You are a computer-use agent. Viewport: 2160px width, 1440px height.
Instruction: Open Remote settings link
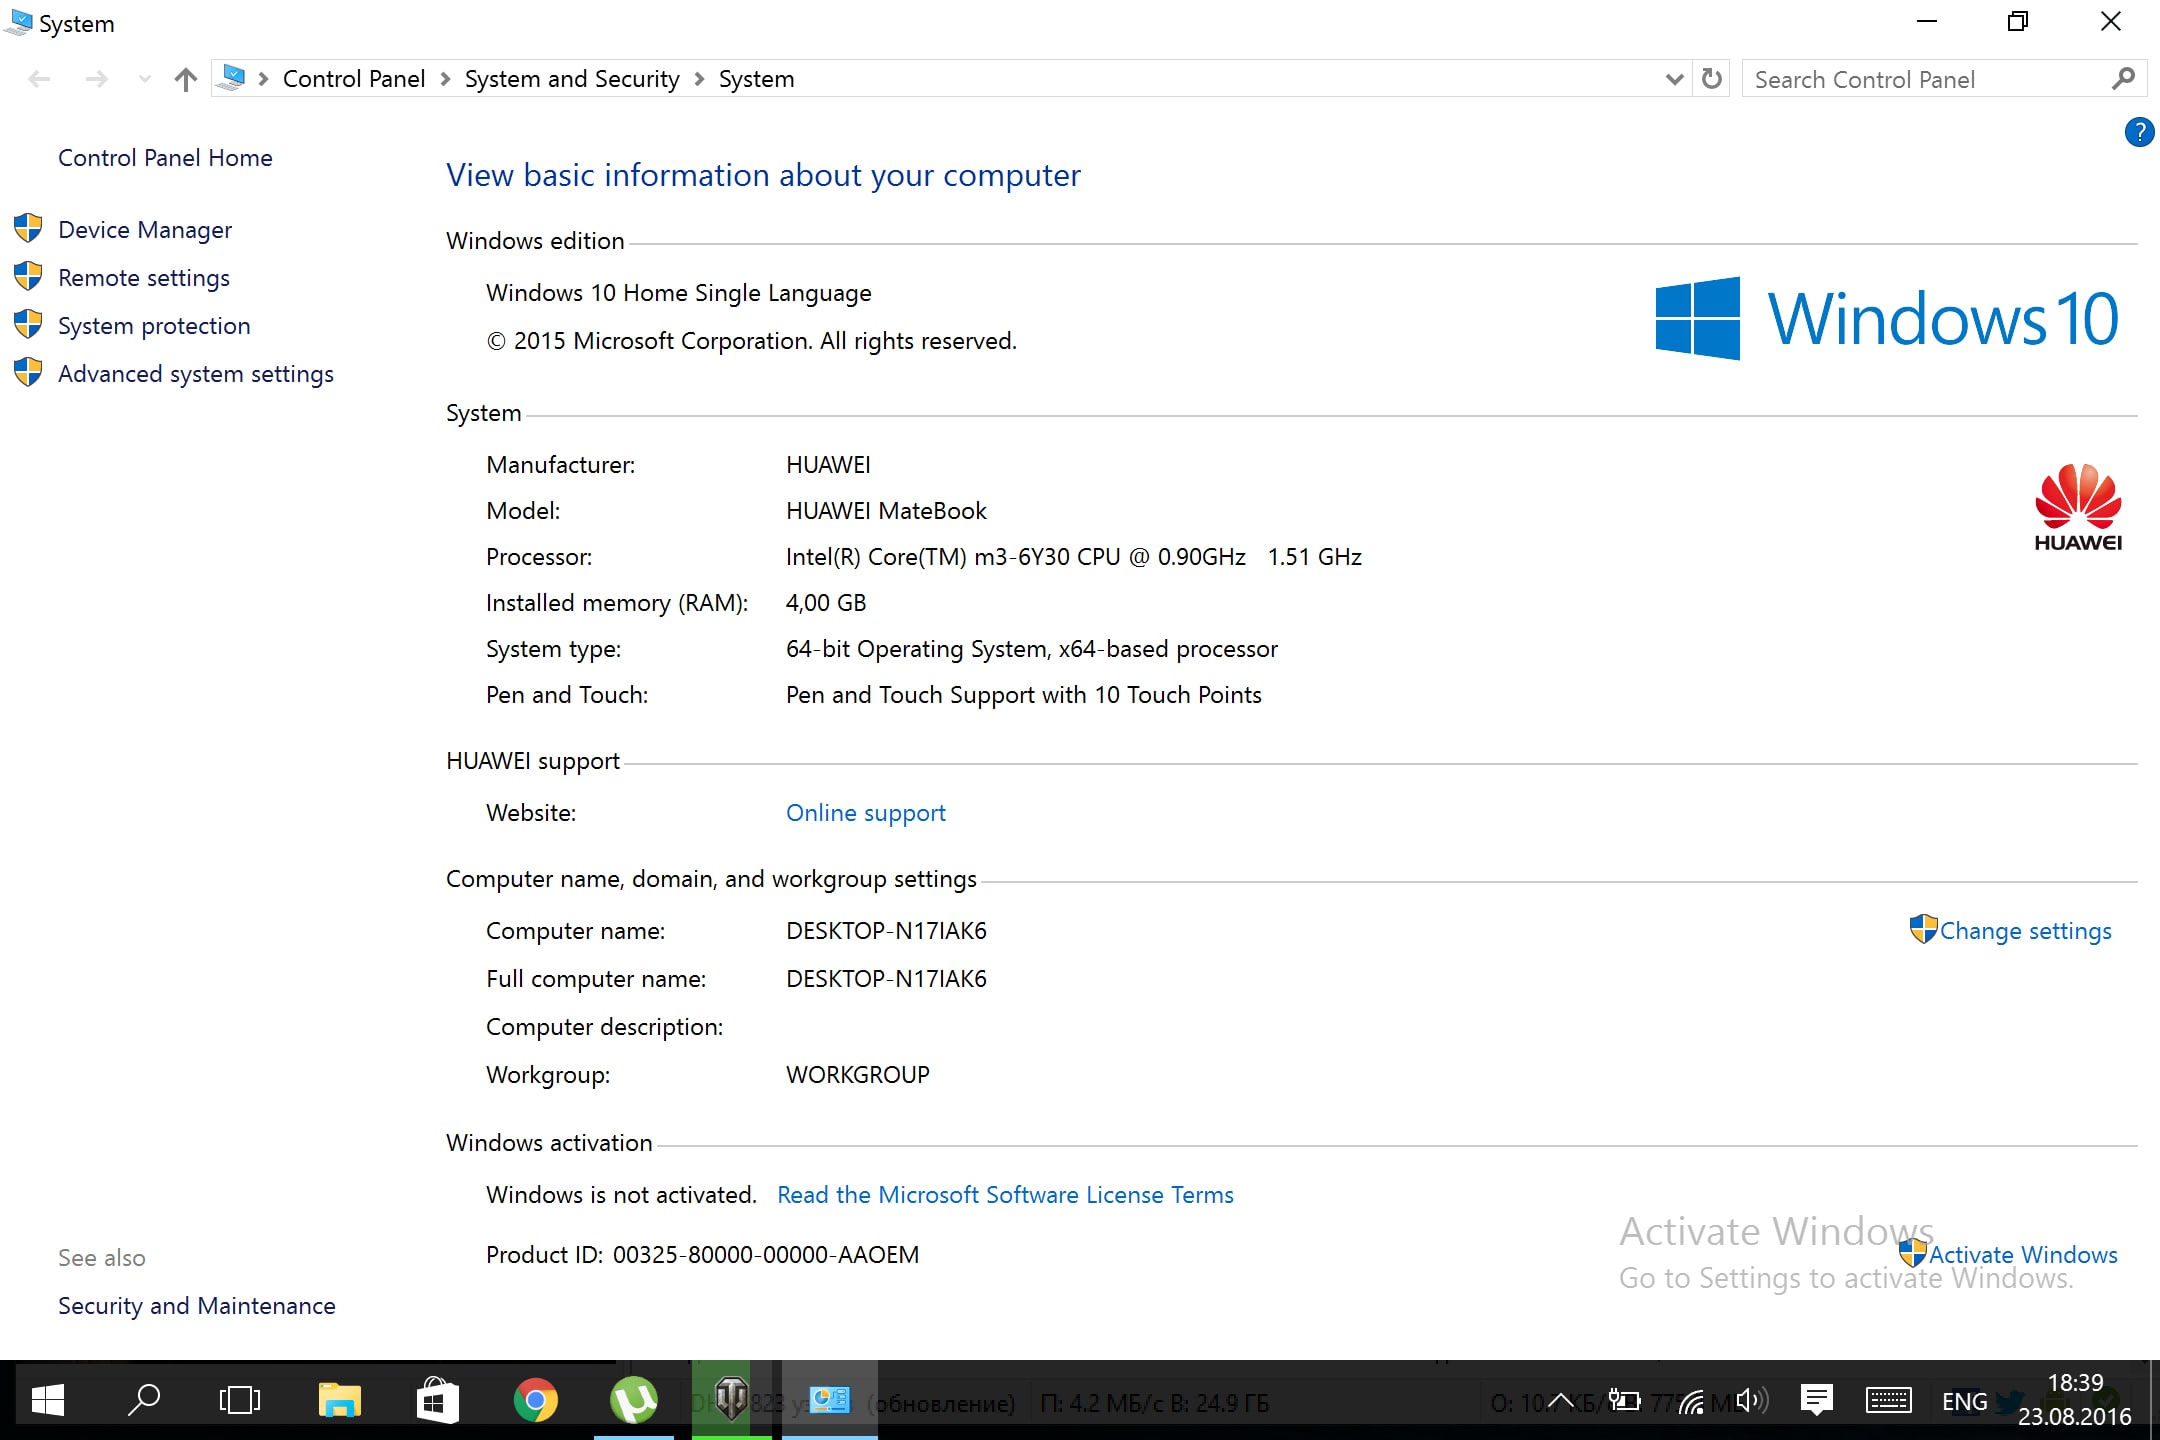[144, 278]
